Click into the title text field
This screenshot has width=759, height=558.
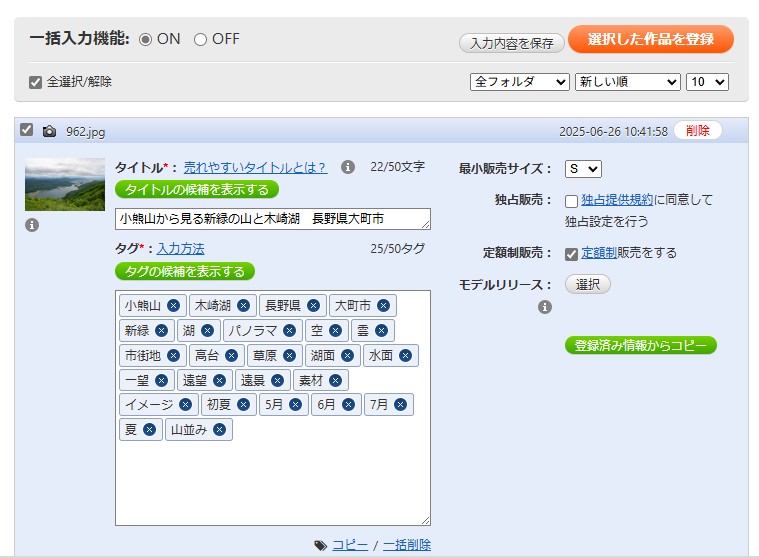273,219
